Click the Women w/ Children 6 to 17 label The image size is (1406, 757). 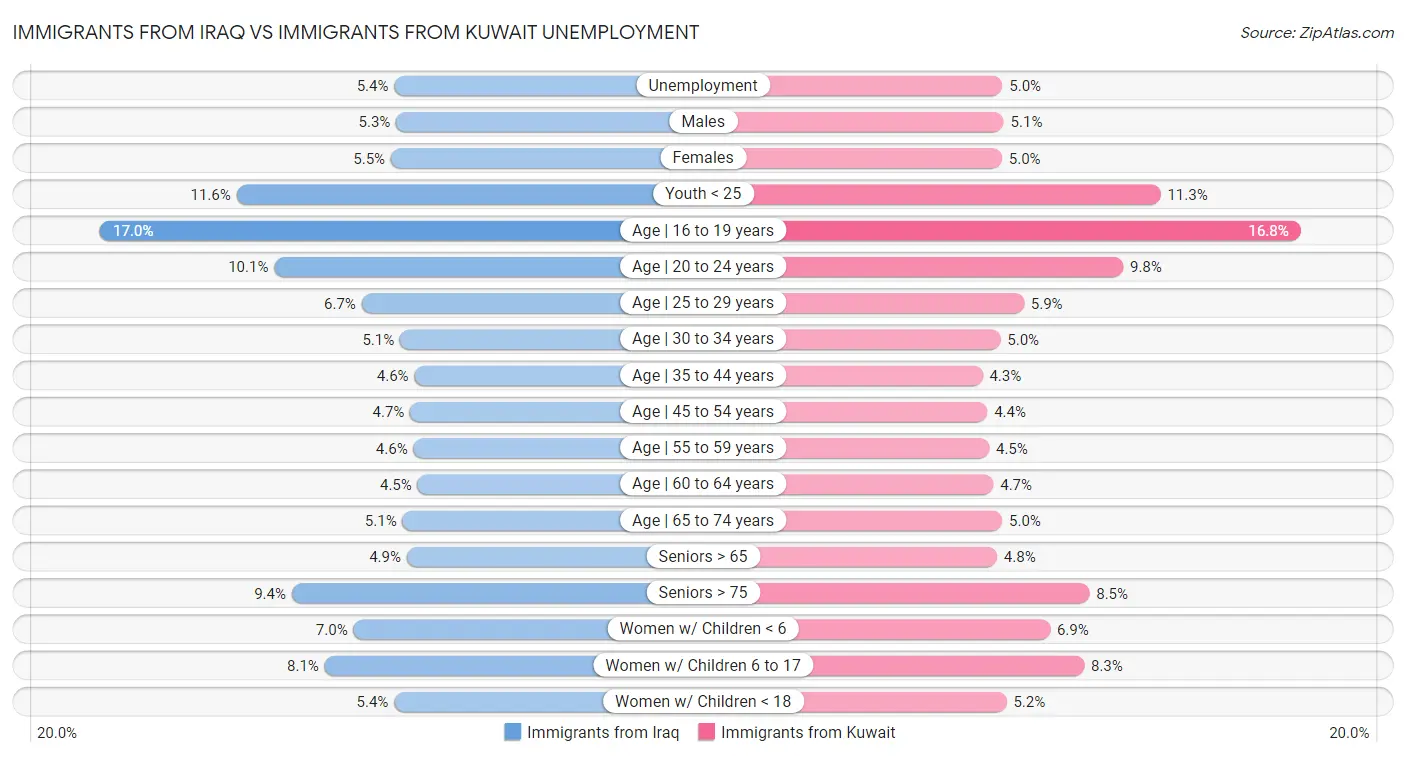tap(703, 666)
